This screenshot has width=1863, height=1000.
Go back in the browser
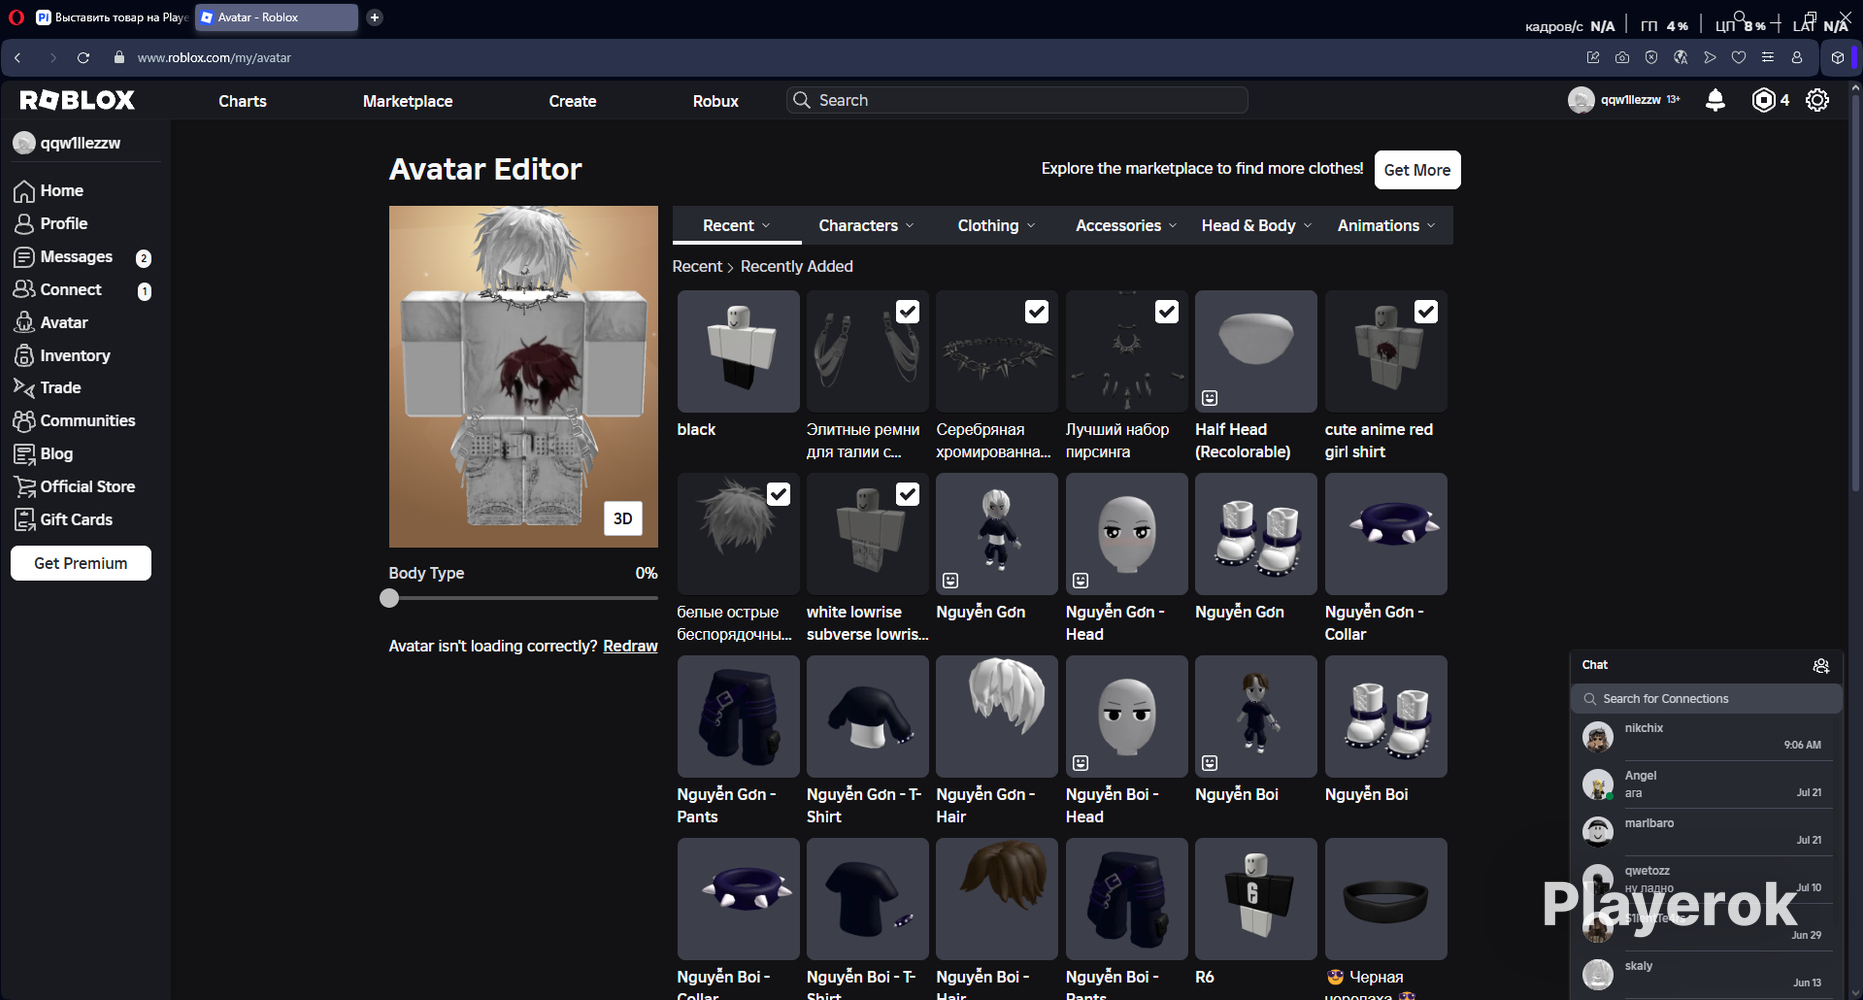(x=18, y=58)
